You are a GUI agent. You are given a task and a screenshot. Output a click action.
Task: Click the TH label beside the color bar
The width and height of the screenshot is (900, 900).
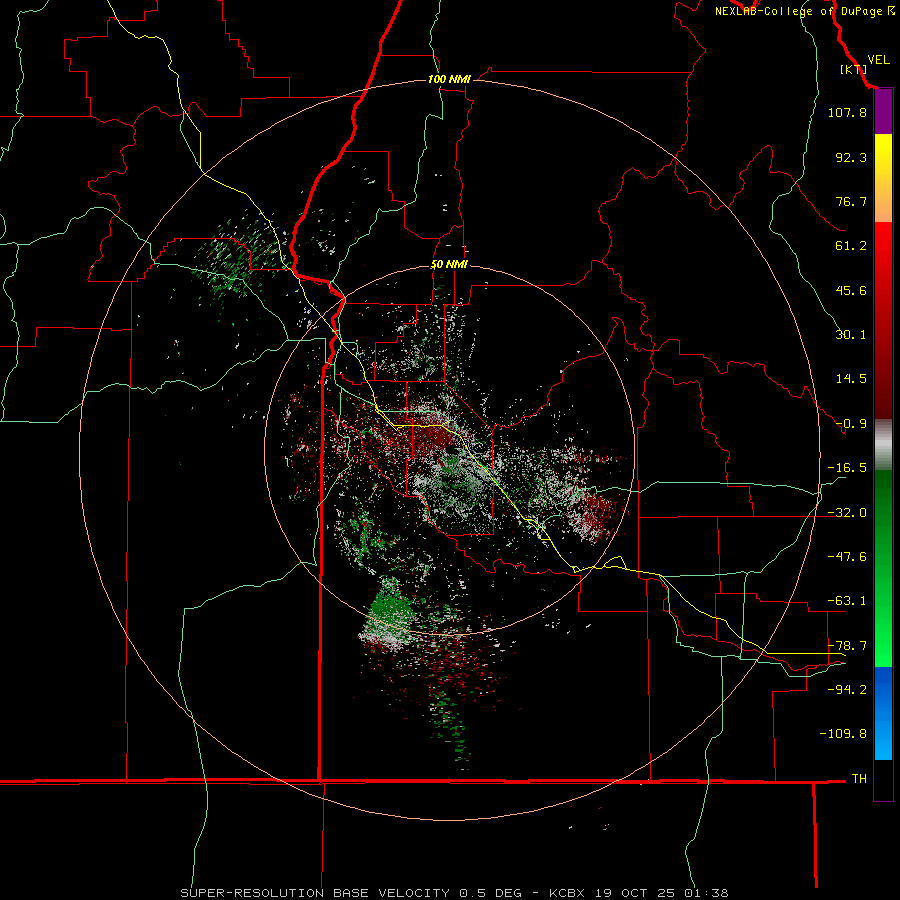[x=859, y=778]
